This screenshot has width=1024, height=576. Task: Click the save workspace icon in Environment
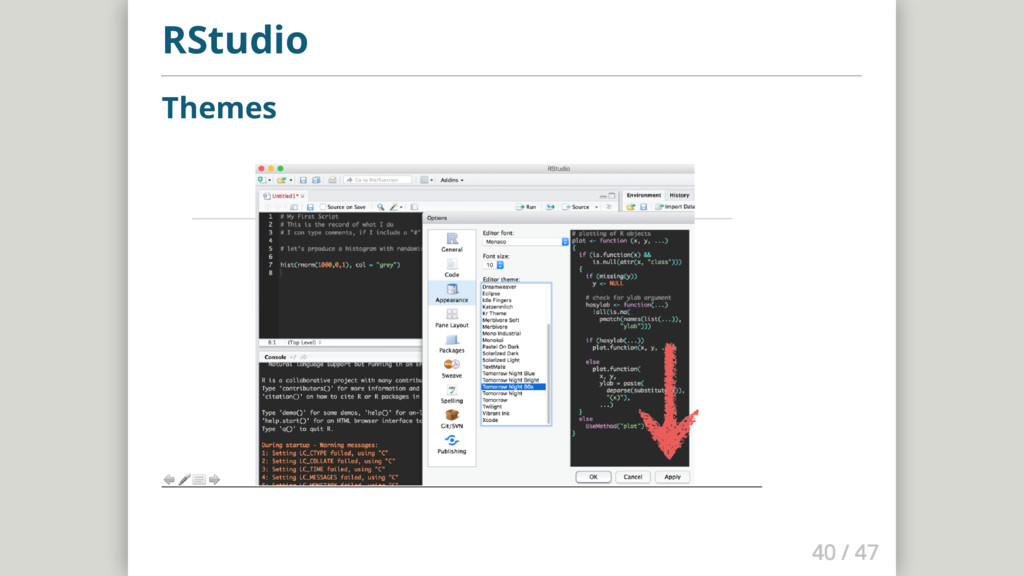(x=643, y=207)
